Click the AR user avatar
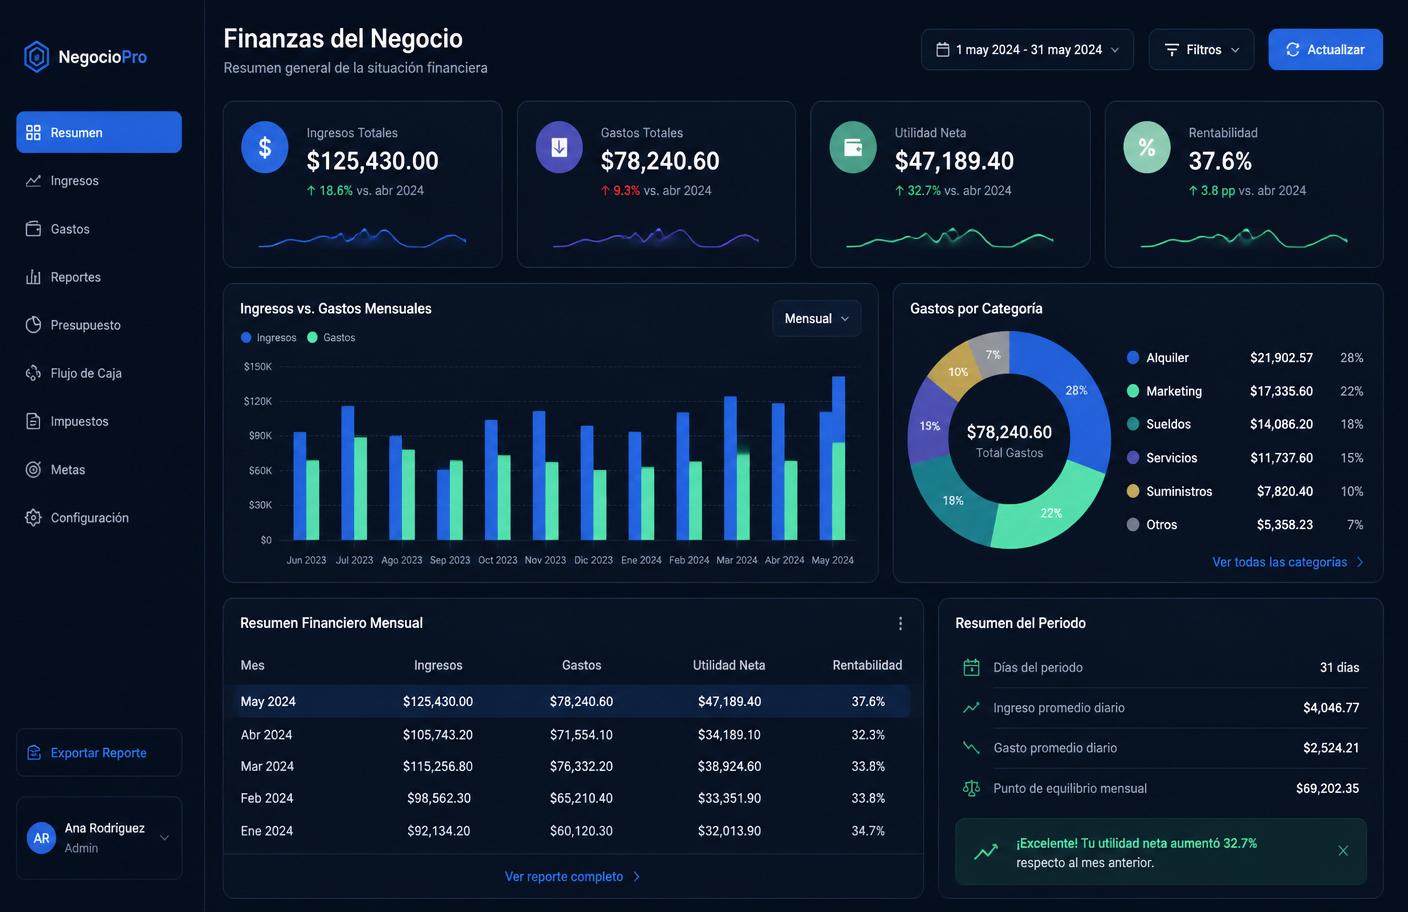Image resolution: width=1408 pixels, height=912 pixels. [41, 838]
